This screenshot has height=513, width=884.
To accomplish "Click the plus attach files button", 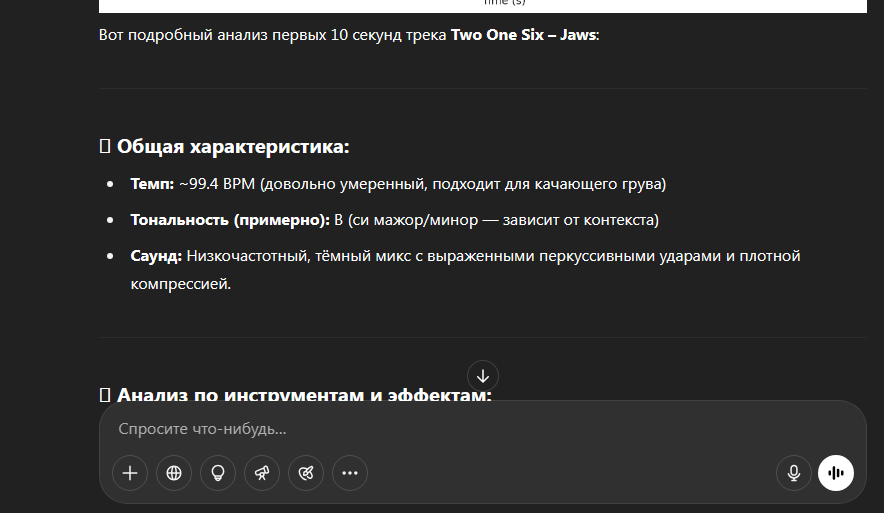I will [x=130, y=473].
